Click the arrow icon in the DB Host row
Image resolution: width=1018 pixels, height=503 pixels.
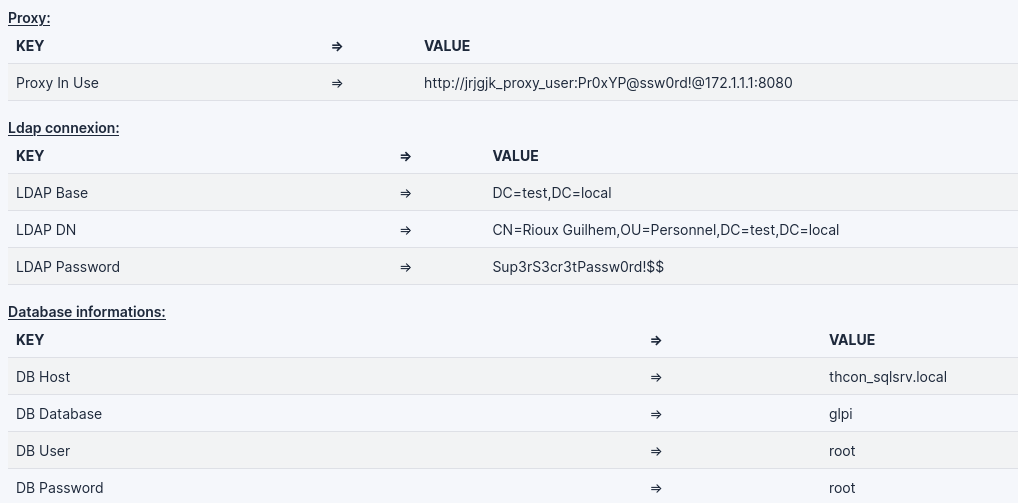click(x=656, y=377)
